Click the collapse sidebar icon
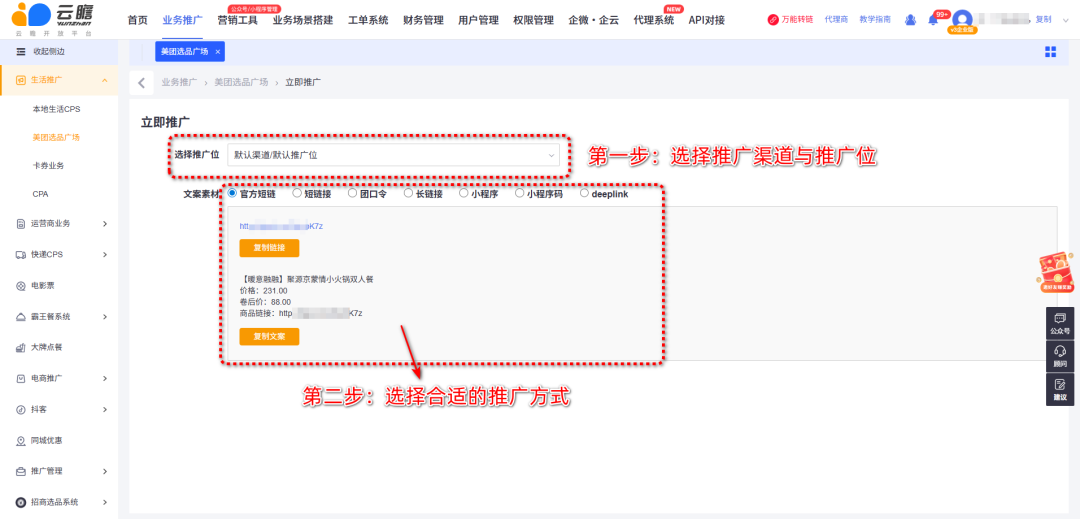This screenshot has height=519, width=1080. coord(21,52)
